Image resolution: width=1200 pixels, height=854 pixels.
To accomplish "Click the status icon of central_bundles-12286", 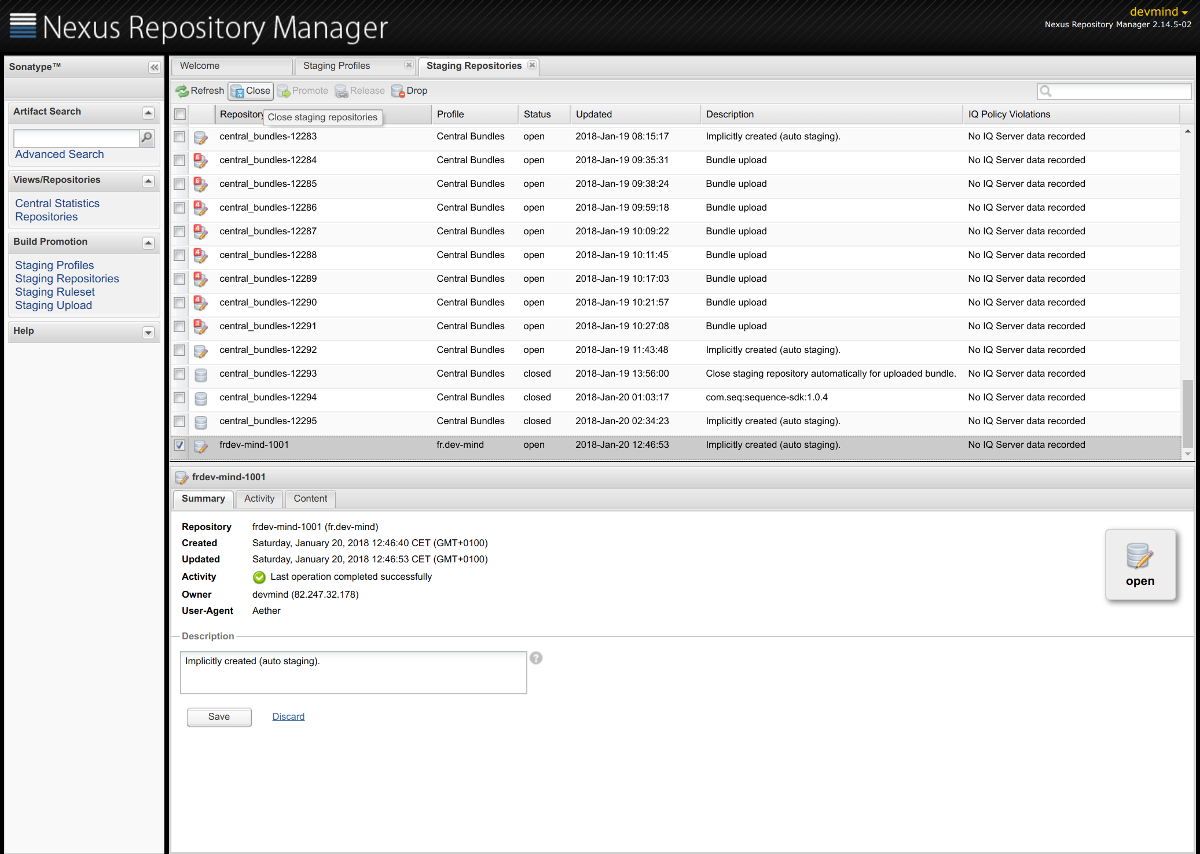I will 201,208.
